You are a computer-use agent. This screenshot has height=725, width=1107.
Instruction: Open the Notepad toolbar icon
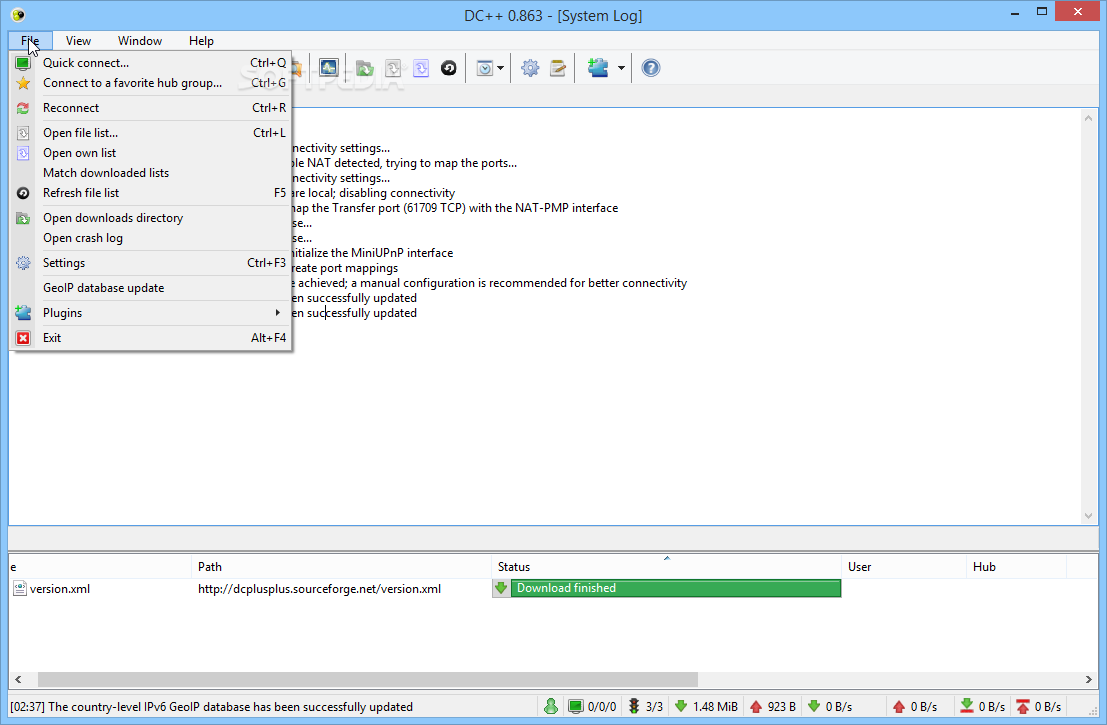coord(558,68)
